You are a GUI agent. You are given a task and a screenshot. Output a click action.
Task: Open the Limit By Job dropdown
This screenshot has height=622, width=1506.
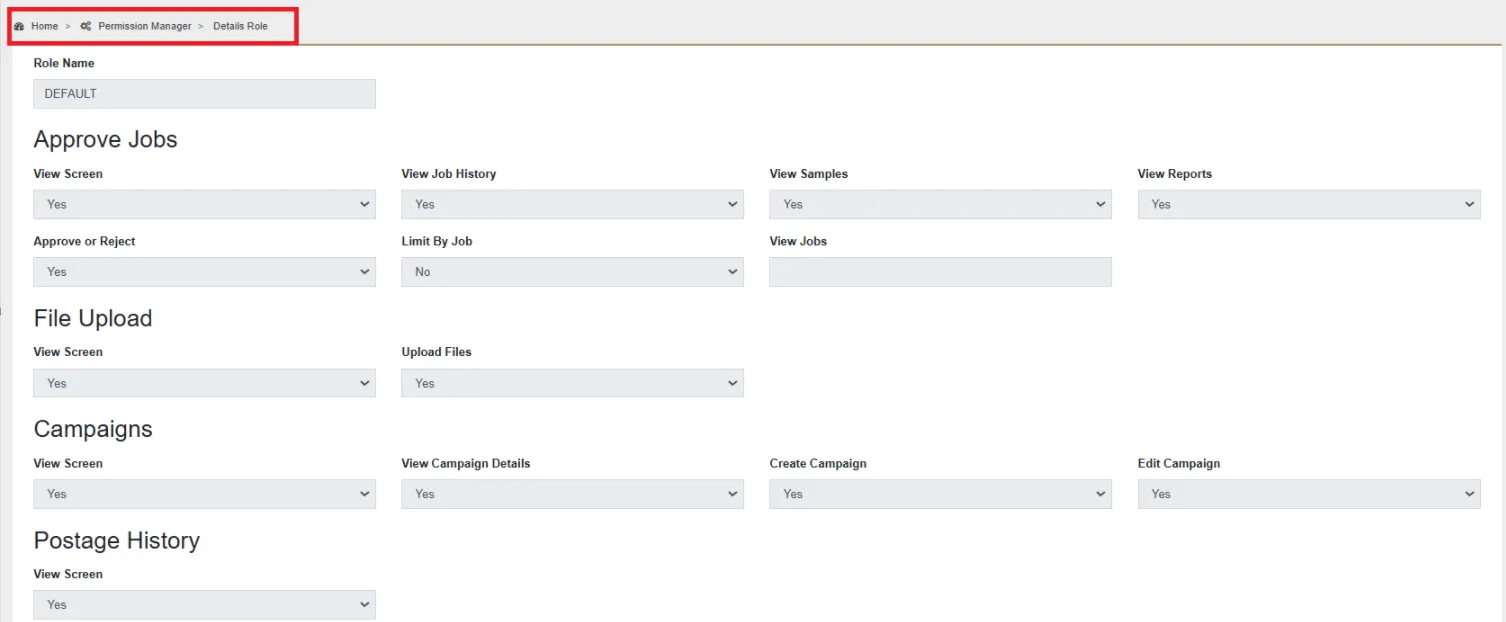click(572, 272)
